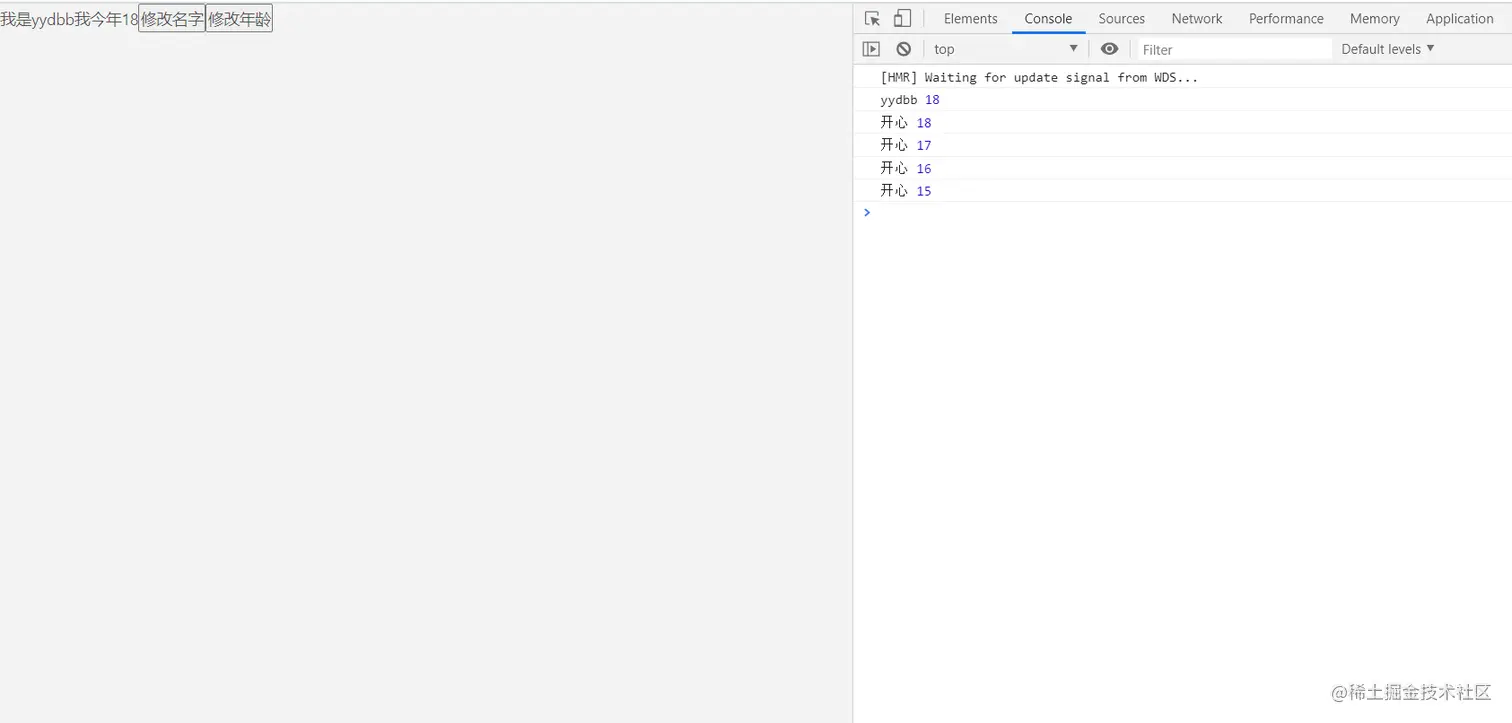Image resolution: width=1512 pixels, height=723 pixels.
Task: Open the Sources tab
Action: [1121, 18]
